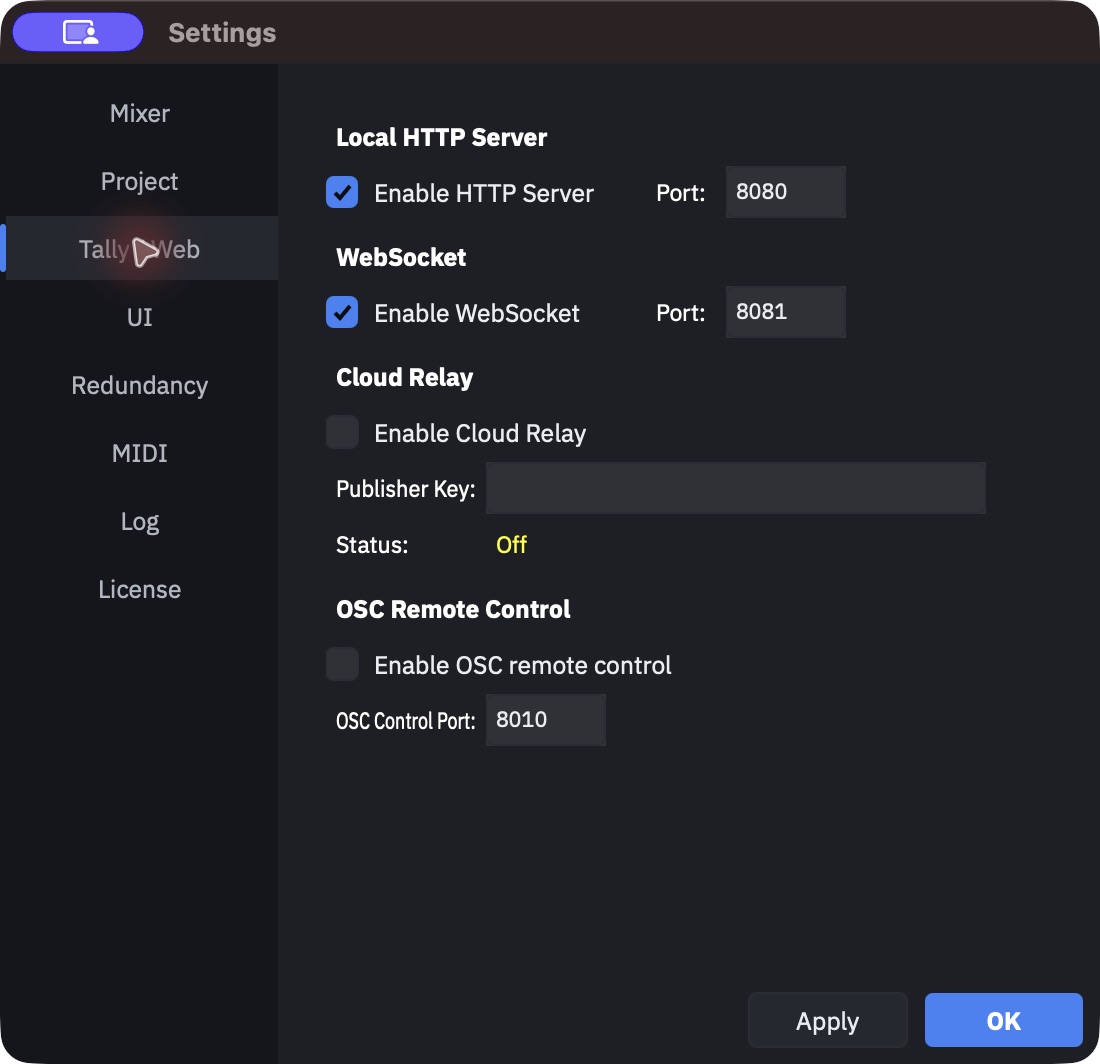The width and height of the screenshot is (1100, 1064).
Task: Show the Log settings section
Action: tap(140, 521)
